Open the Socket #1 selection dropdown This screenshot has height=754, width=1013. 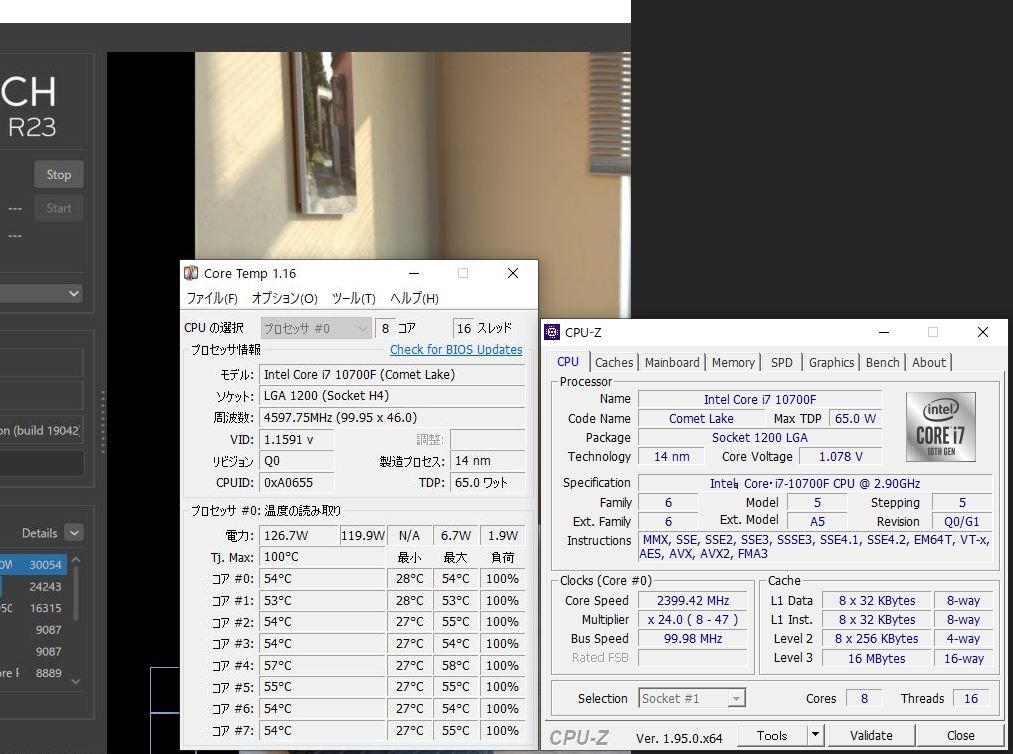tap(693, 698)
